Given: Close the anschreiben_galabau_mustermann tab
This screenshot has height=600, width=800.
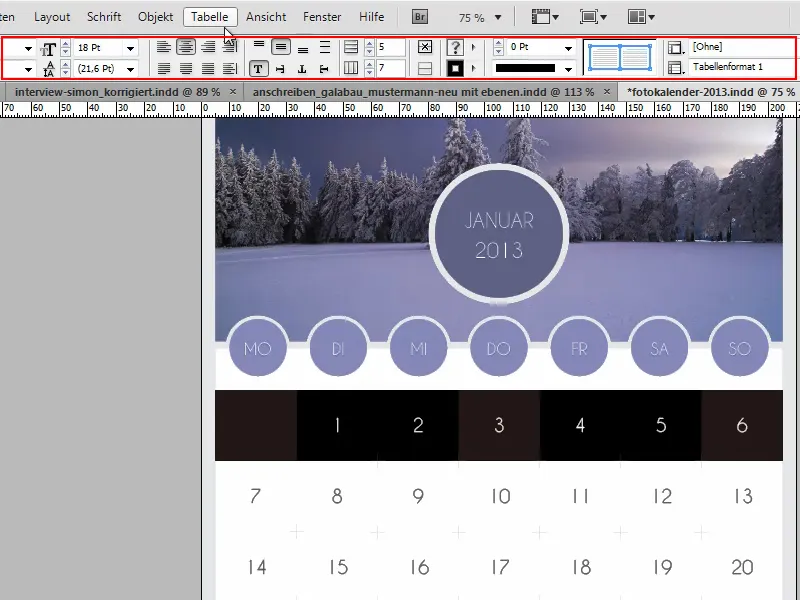Looking at the screenshot, I should pos(607,92).
